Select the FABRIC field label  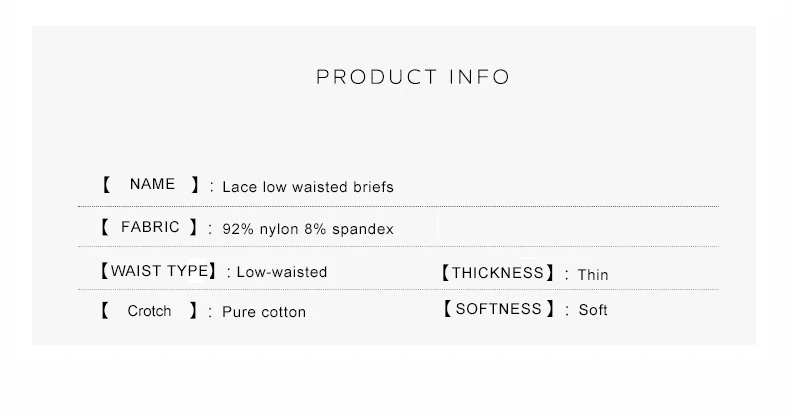150,227
